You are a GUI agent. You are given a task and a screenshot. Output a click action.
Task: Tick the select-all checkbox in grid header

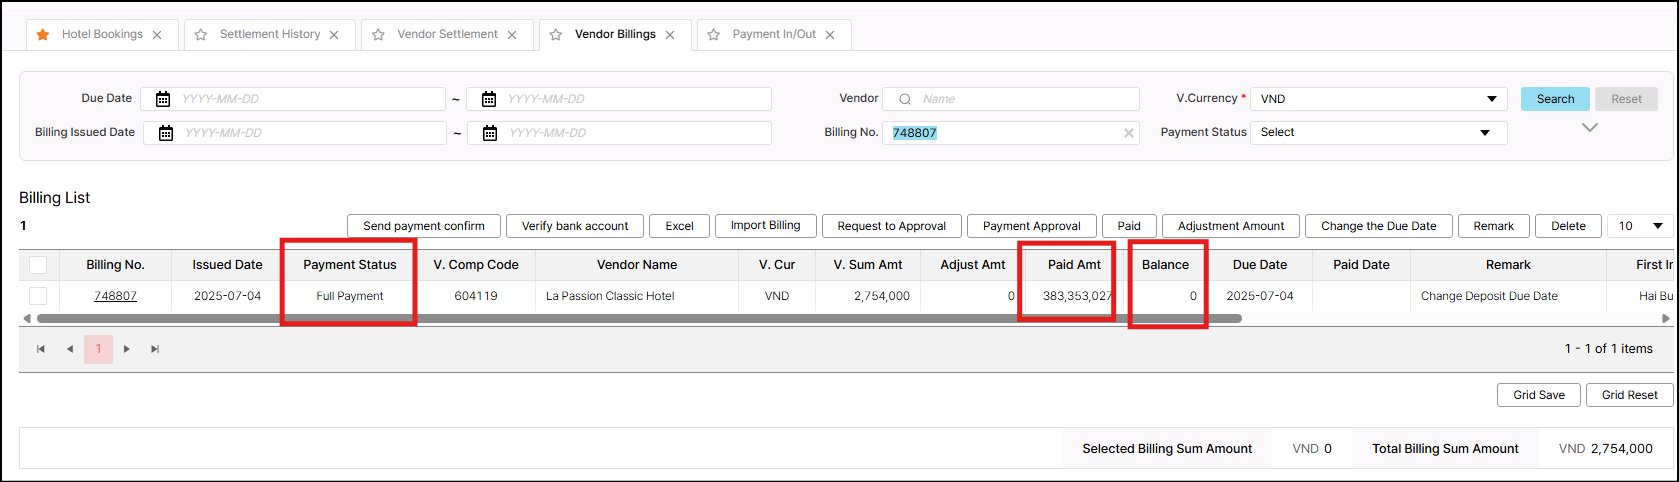[x=38, y=265]
